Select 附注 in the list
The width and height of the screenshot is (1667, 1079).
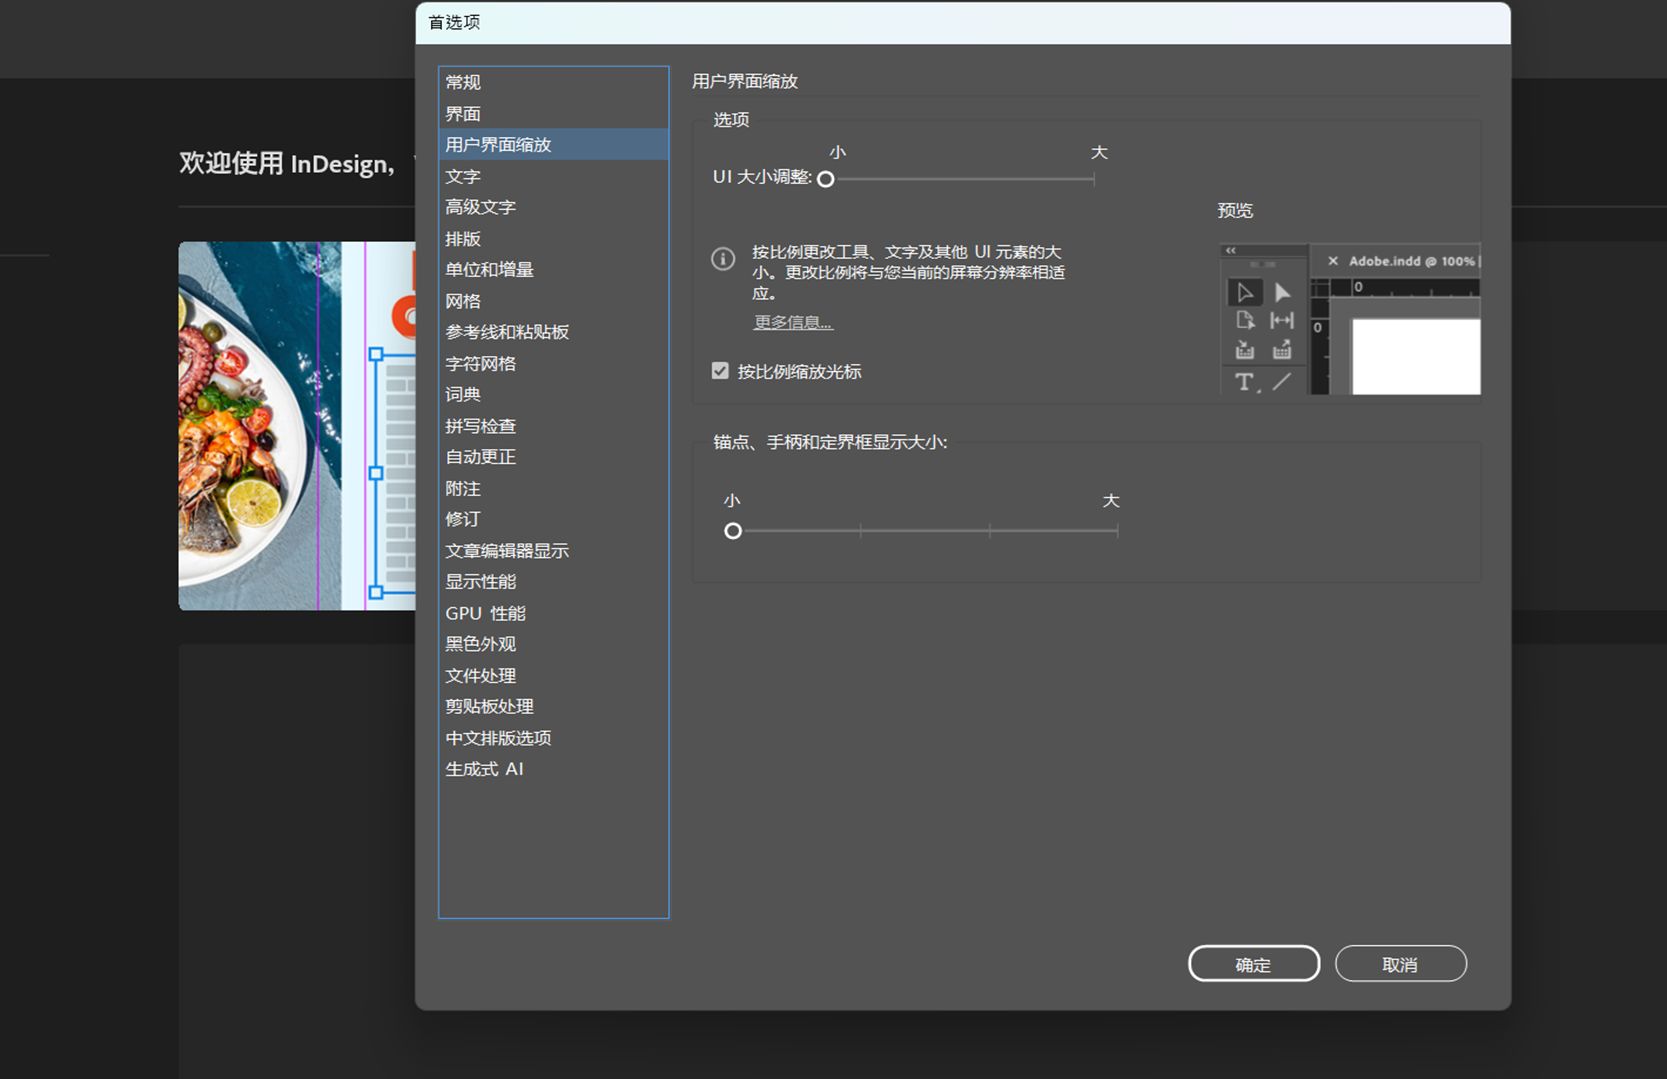click(x=553, y=489)
